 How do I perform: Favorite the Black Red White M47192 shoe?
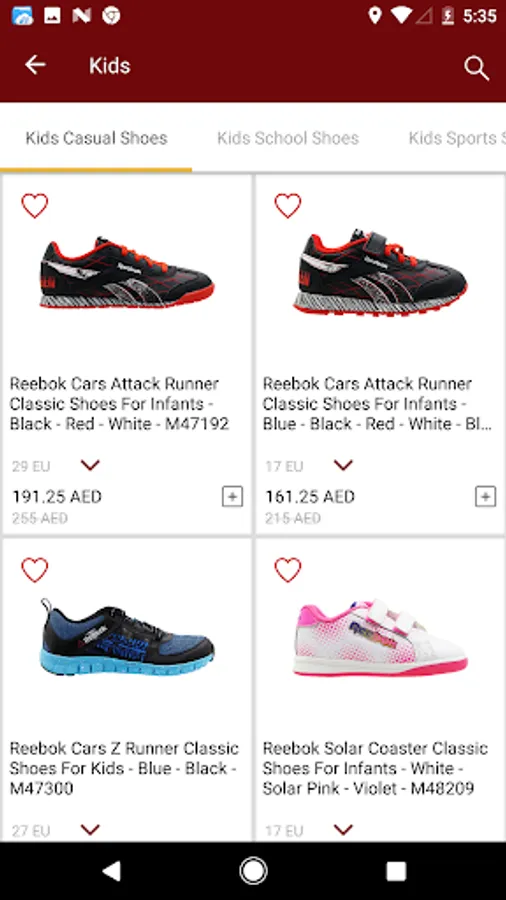34,205
